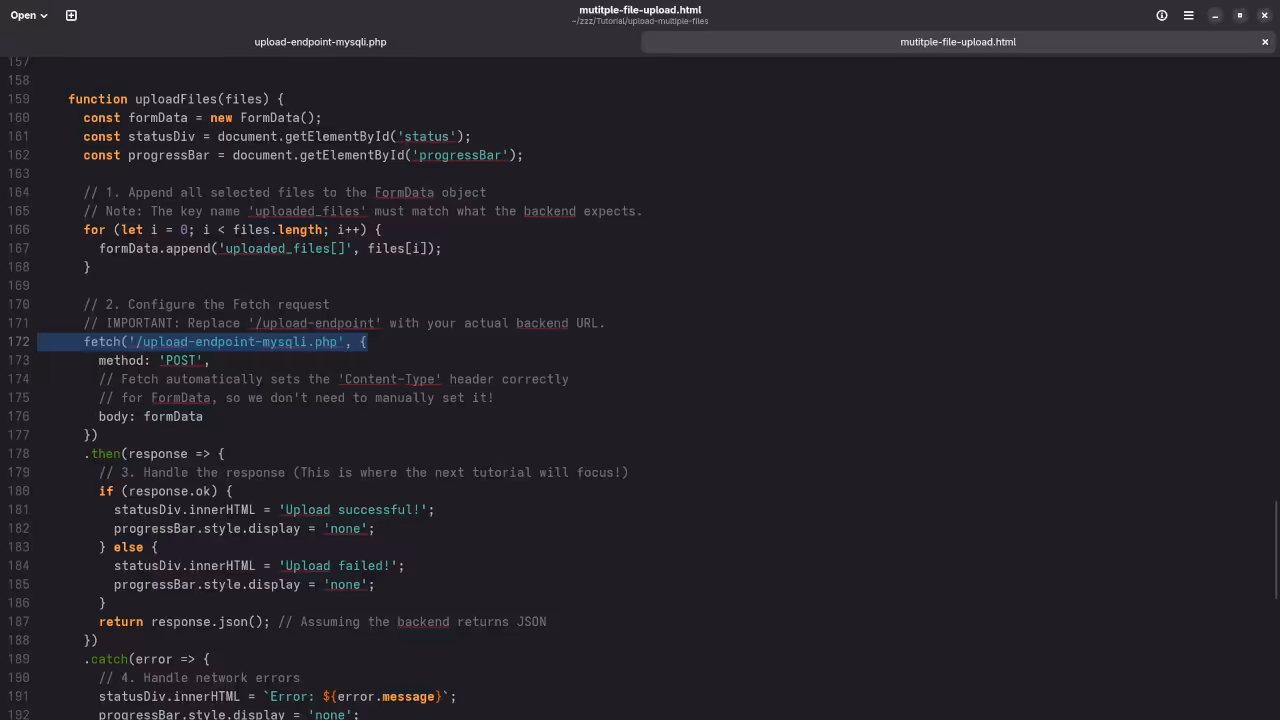Screen dimensions: 1280x720
Task: Place cursor on the .catch keyword
Action: 108,659
